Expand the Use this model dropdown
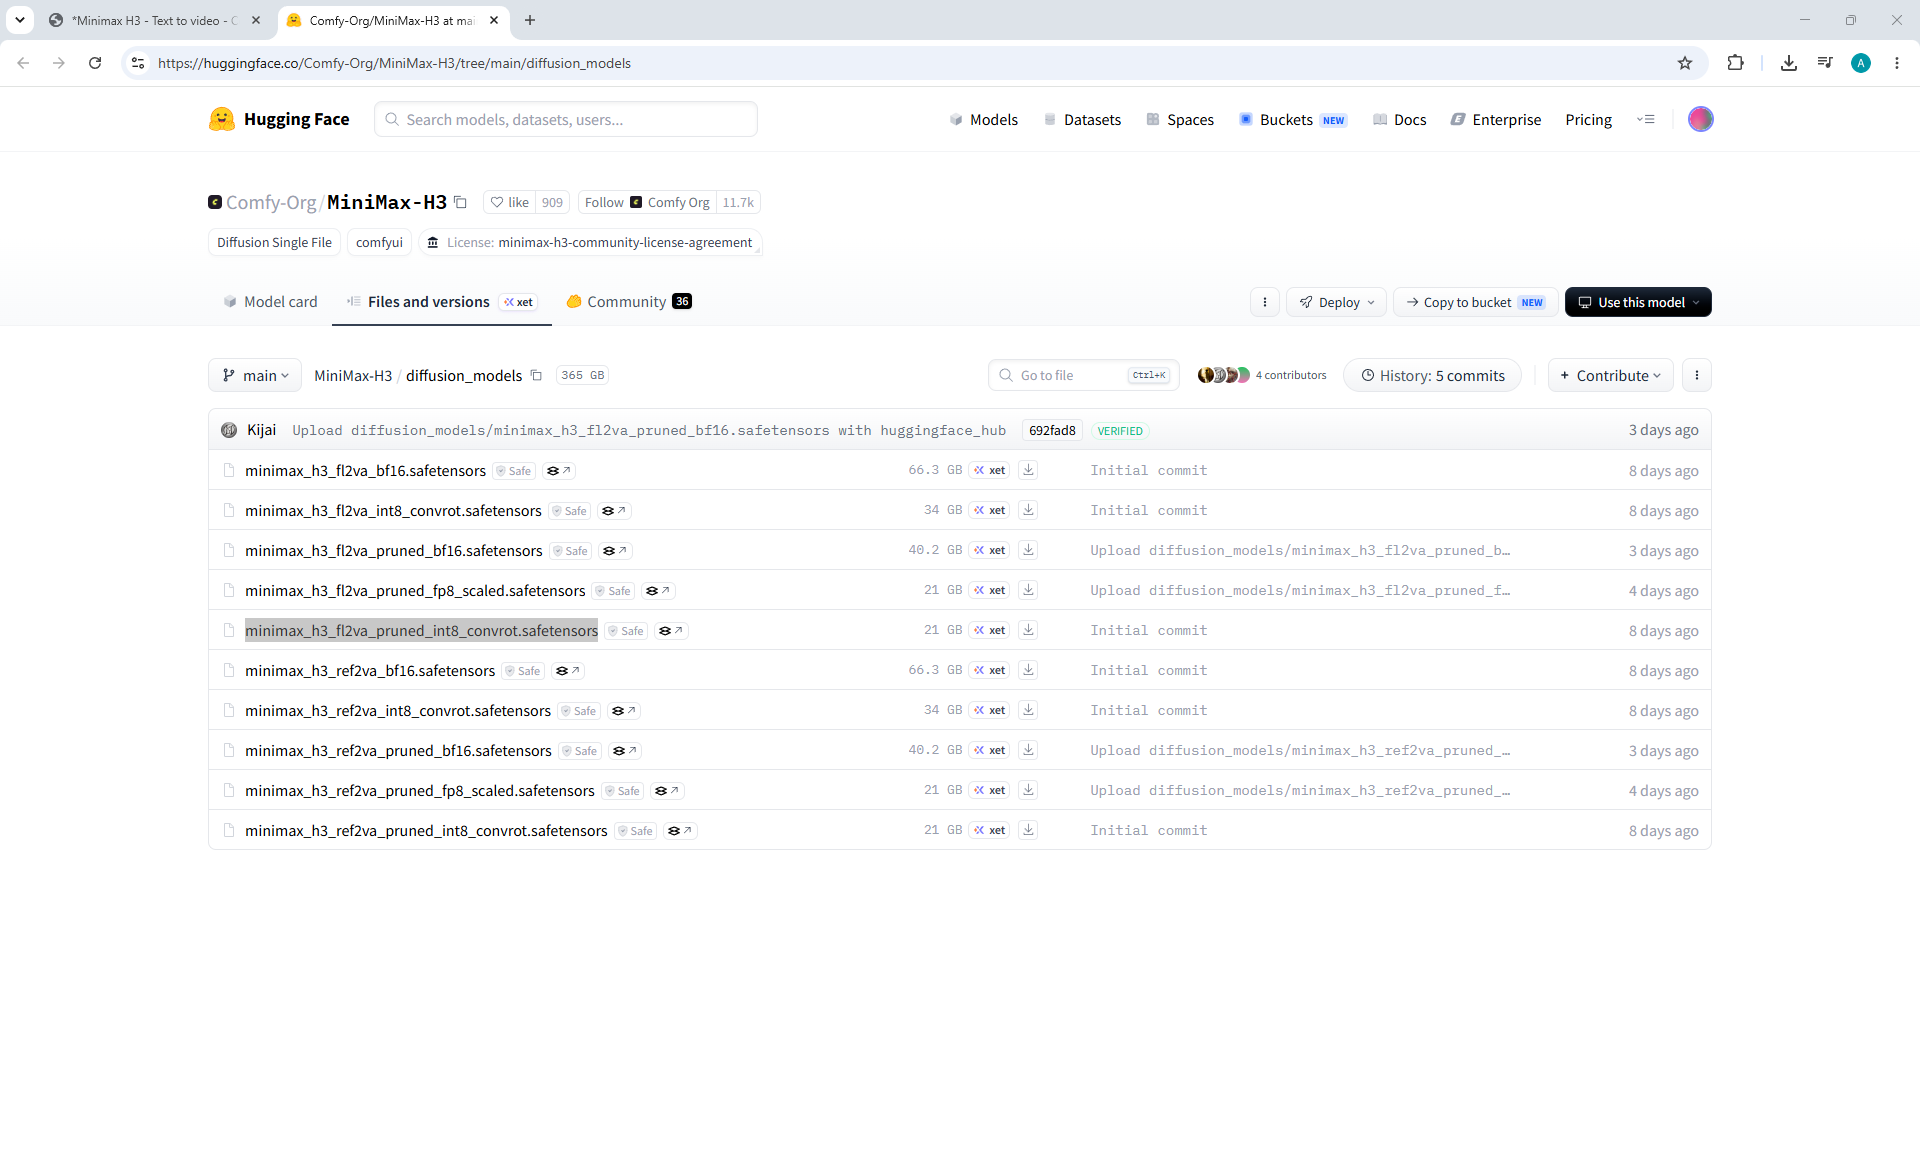This screenshot has width=1920, height=1151. pos(1638,302)
